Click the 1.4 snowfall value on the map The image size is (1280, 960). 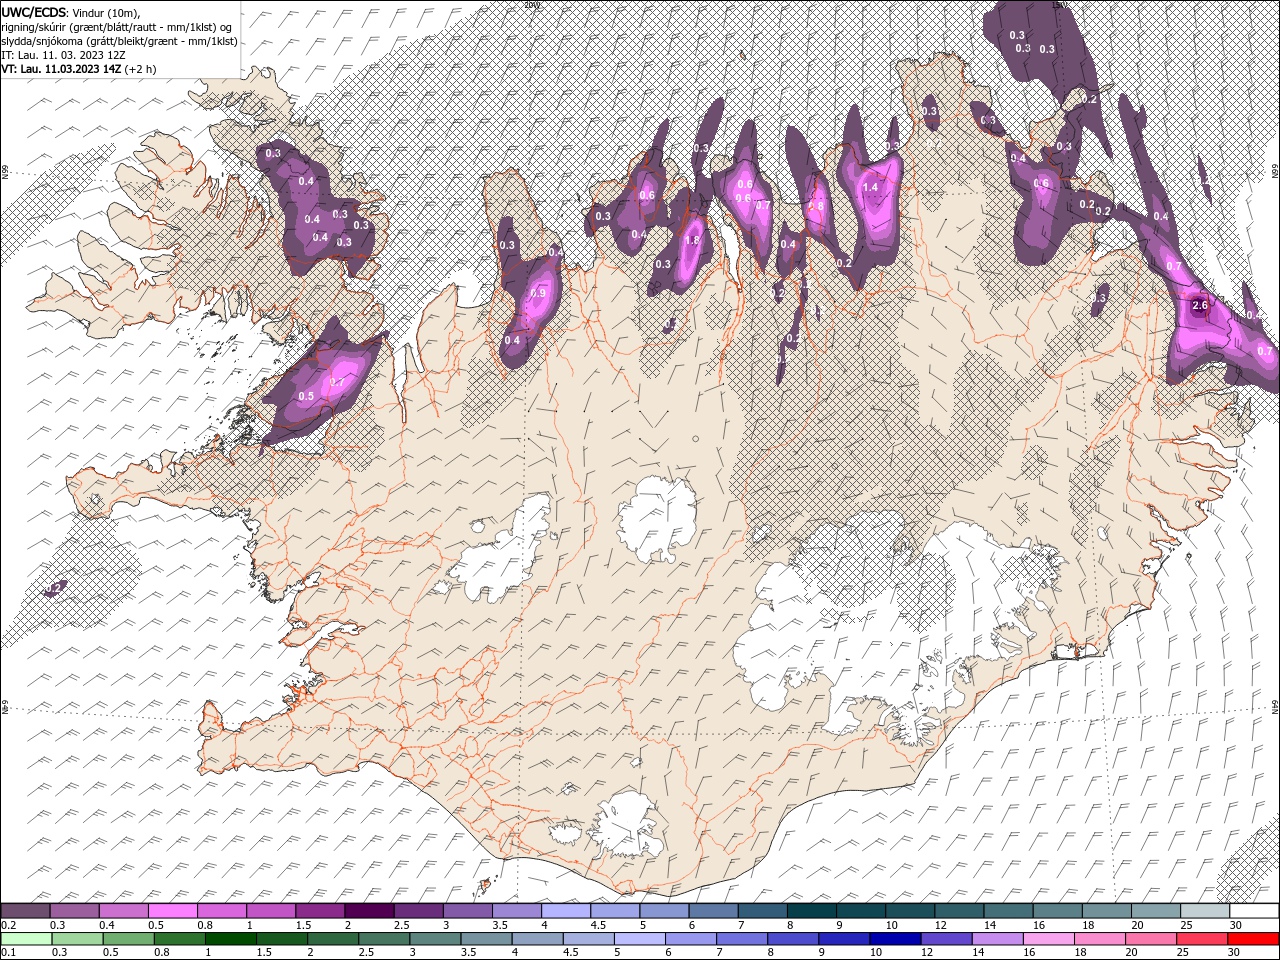pyautogui.click(x=870, y=187)
